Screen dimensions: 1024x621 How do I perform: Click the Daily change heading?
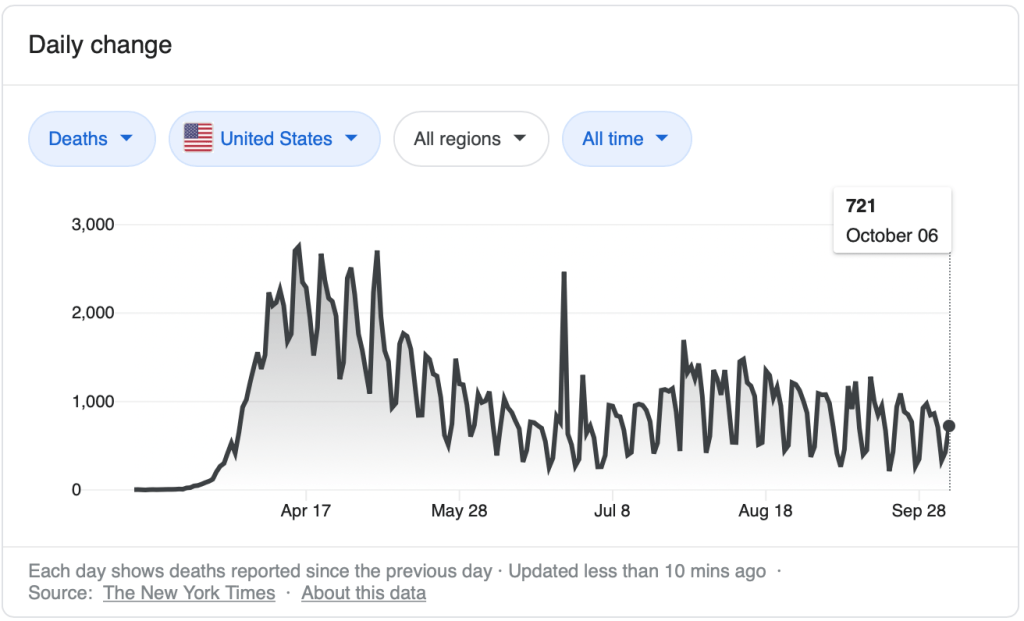coord(100,45)
